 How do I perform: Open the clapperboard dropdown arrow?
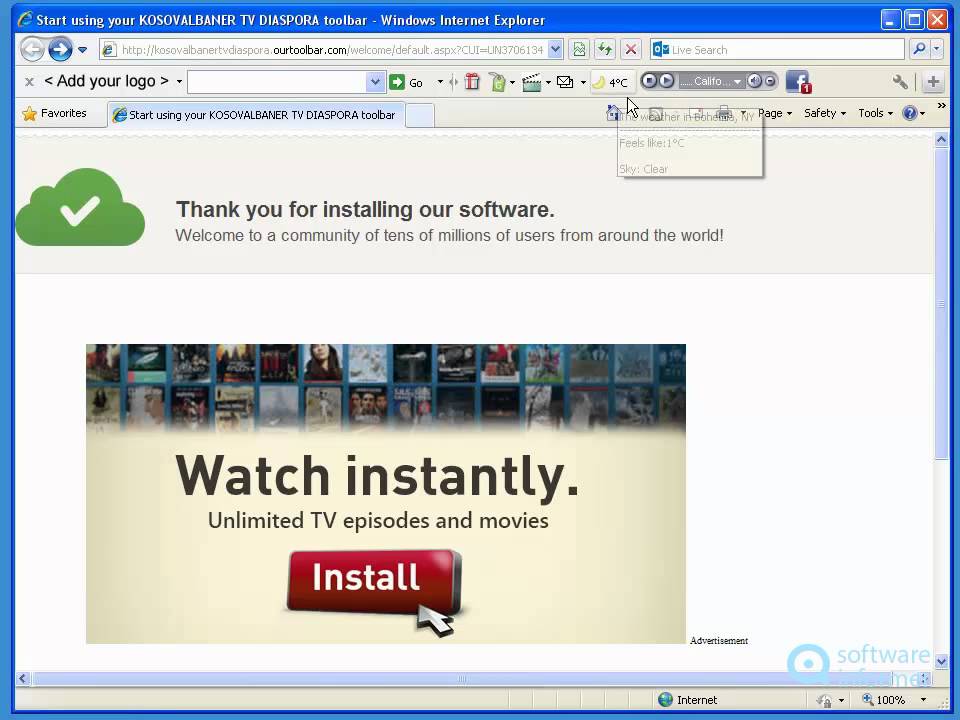tap(548, 82)
